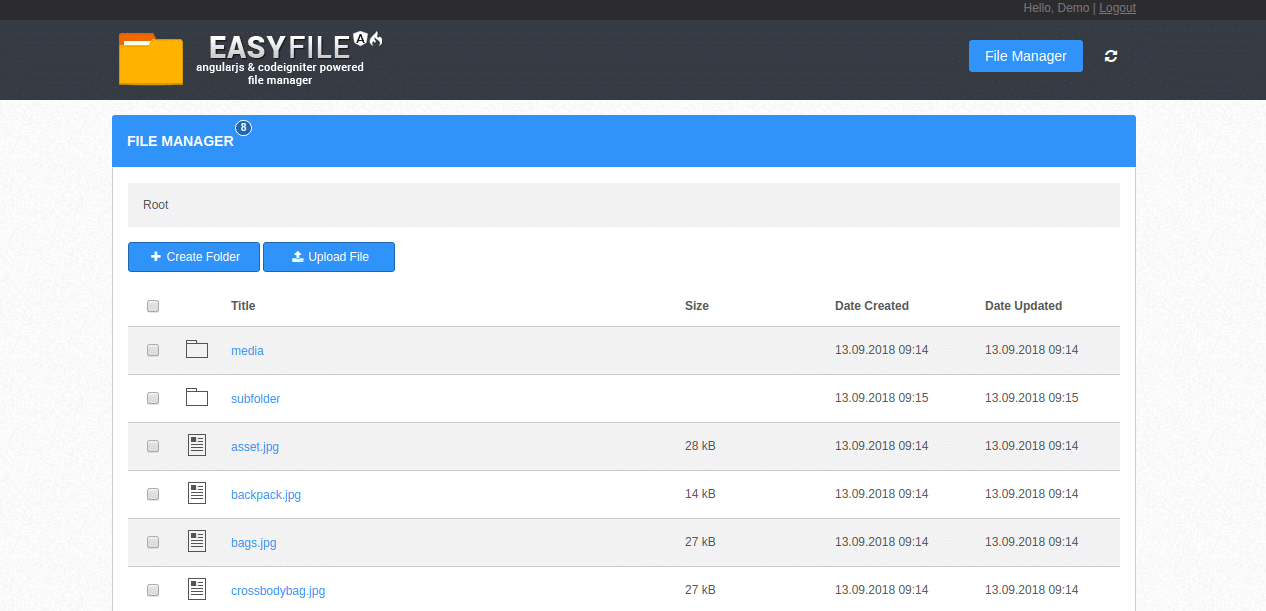
Task: Toggle the select-all checkbox in the table header
Action: (152, 306)
